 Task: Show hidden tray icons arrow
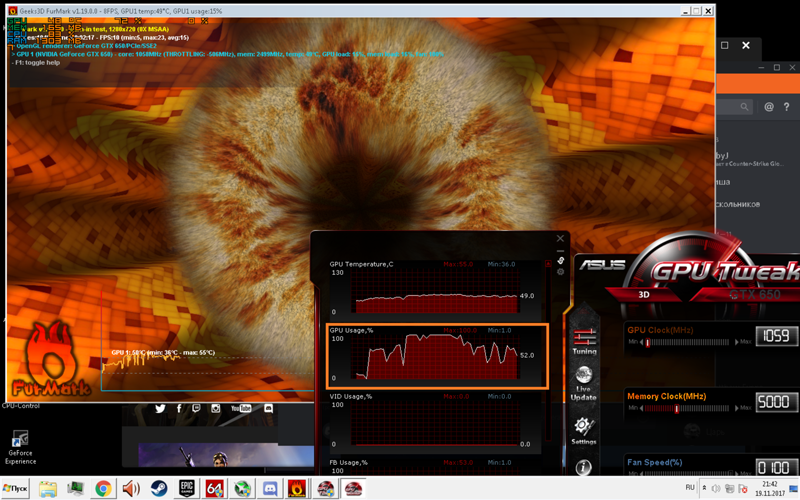click(705, 488)
